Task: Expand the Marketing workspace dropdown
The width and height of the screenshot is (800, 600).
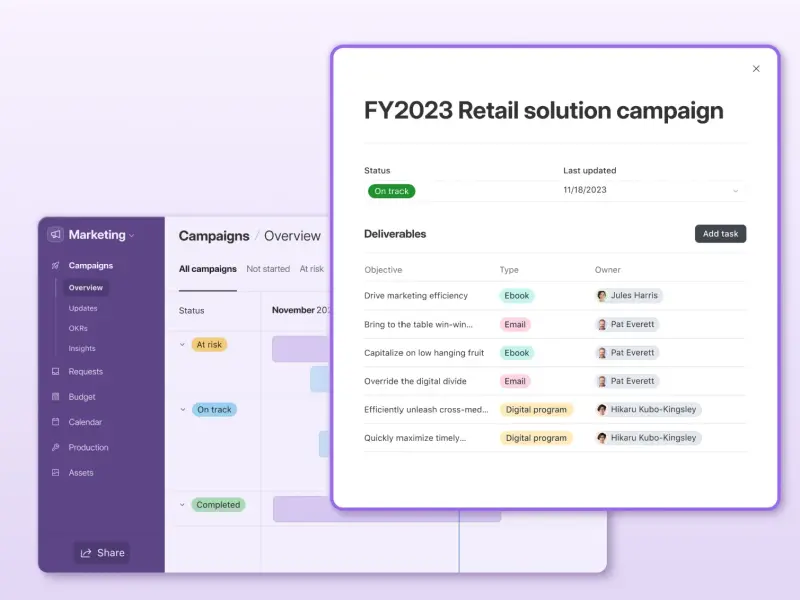Action: point(132,236)
